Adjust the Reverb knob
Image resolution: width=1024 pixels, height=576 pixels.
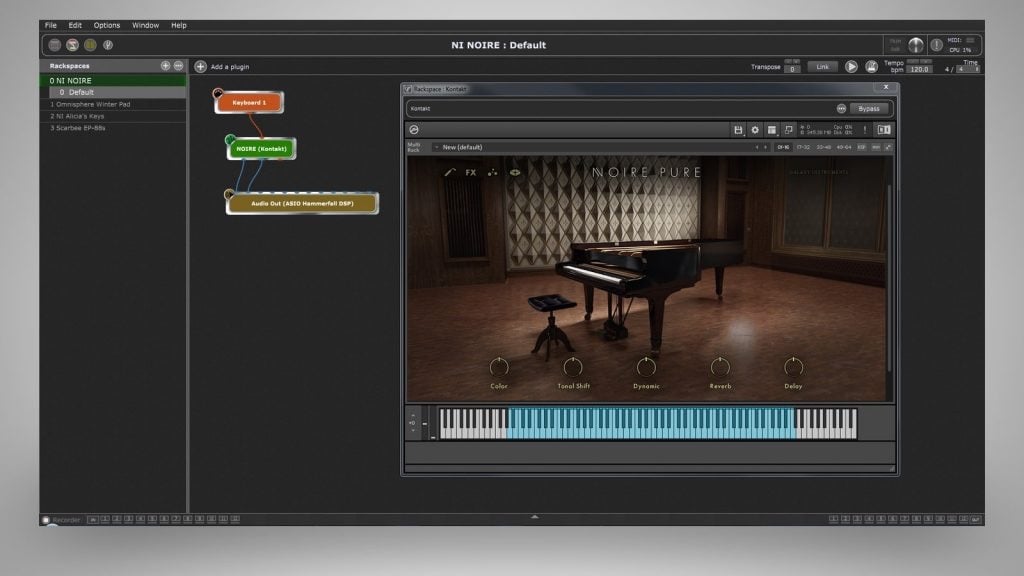tap(720, 367)
